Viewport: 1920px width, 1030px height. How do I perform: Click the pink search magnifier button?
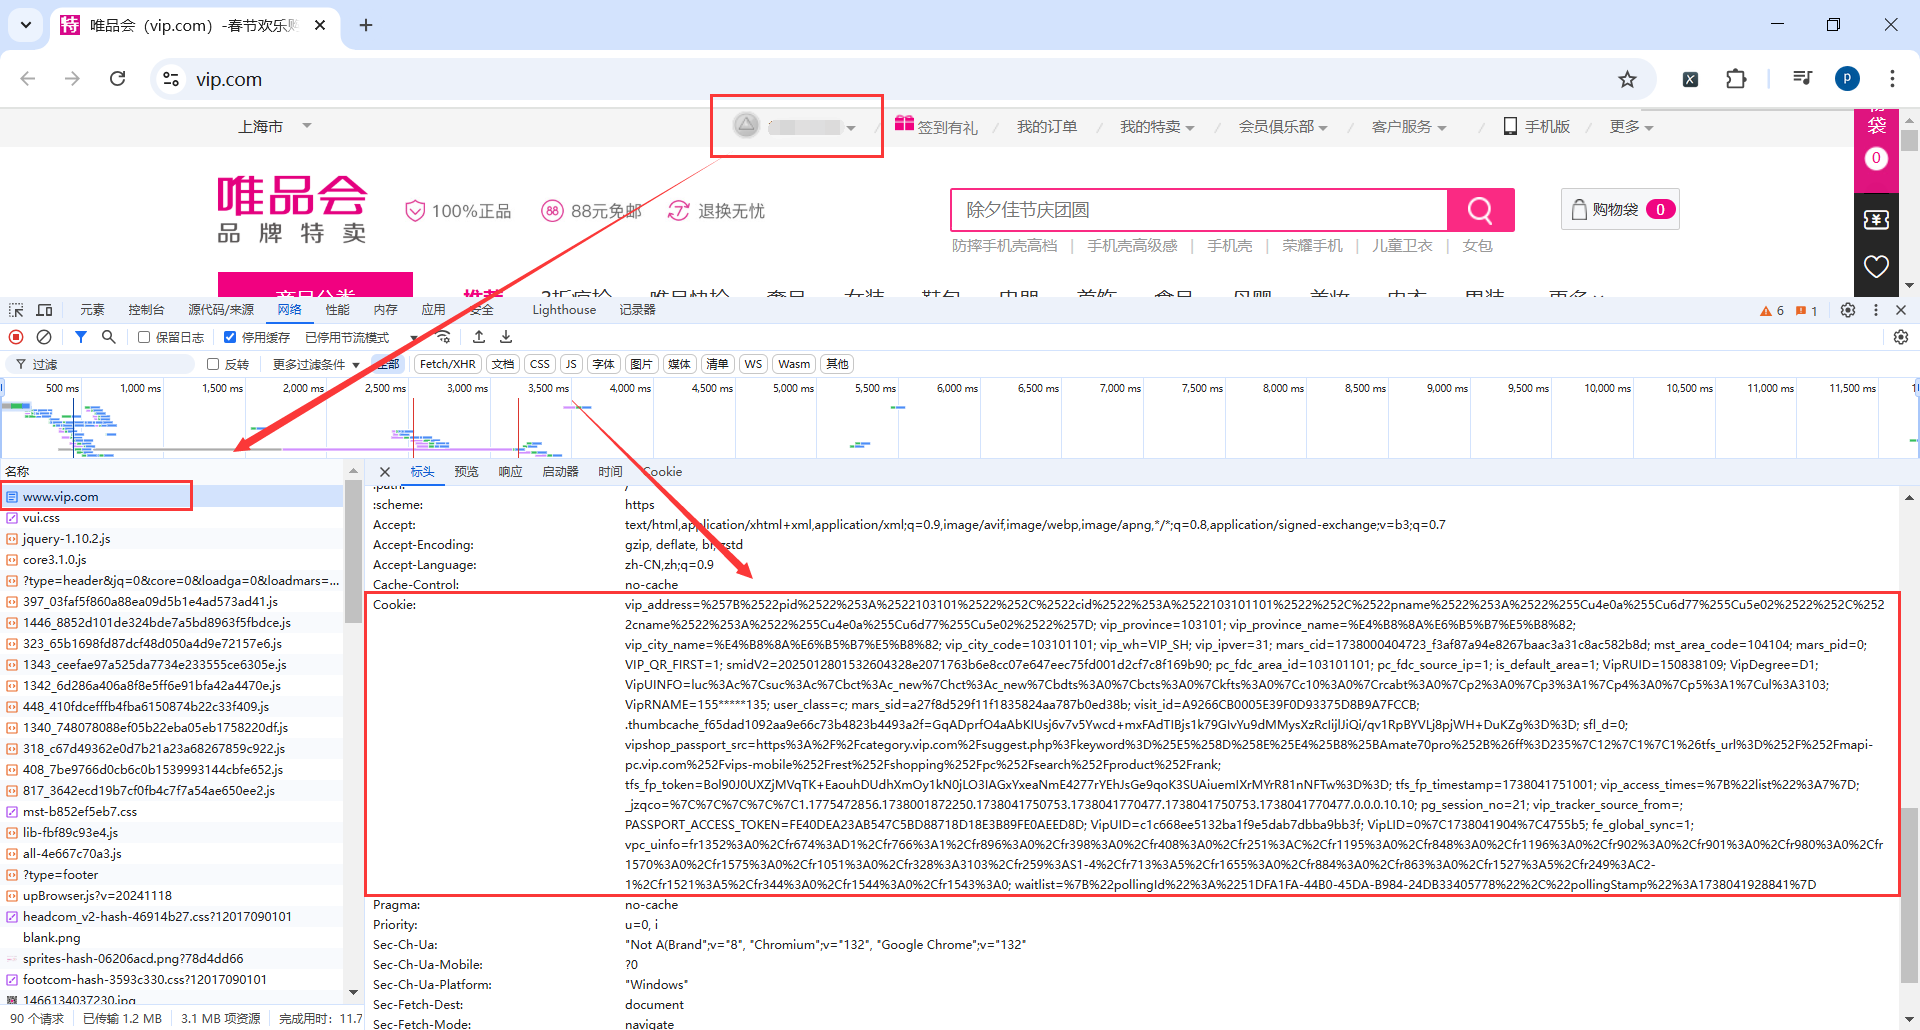(x=1480, y=210)
